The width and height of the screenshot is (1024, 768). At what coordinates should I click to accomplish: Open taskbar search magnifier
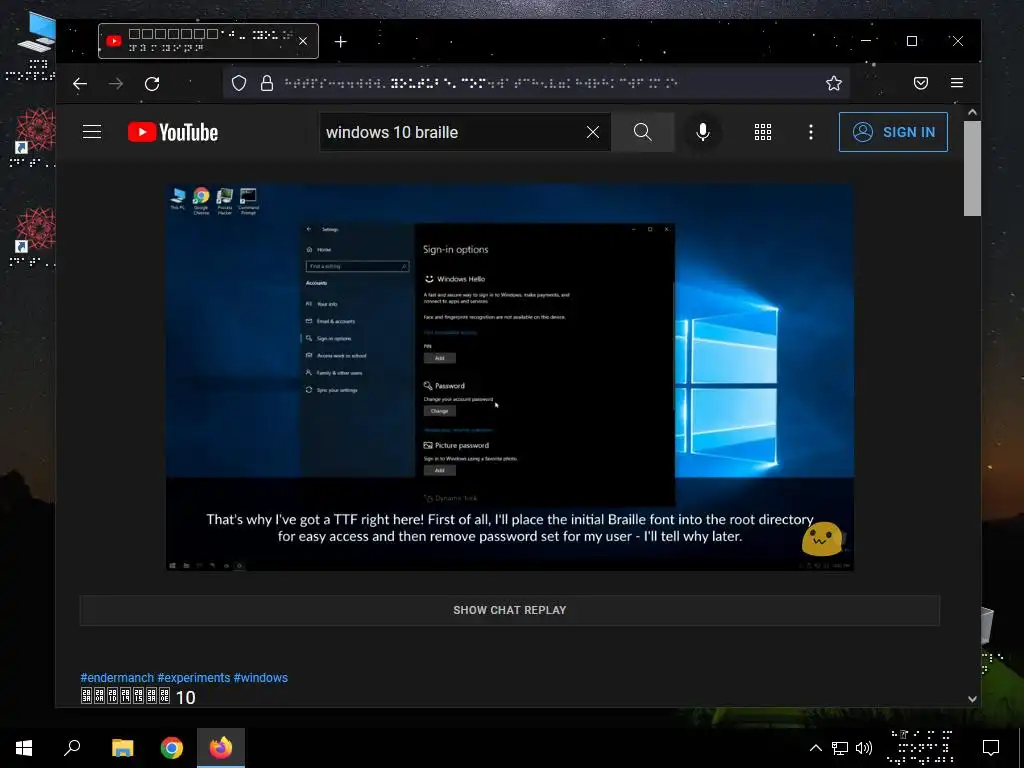click(72, 748)
